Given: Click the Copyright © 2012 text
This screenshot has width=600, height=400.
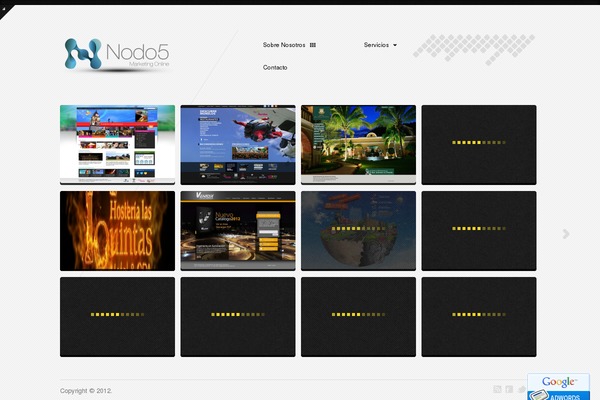Looking at the screenshot, I should (x=86, y=391).
